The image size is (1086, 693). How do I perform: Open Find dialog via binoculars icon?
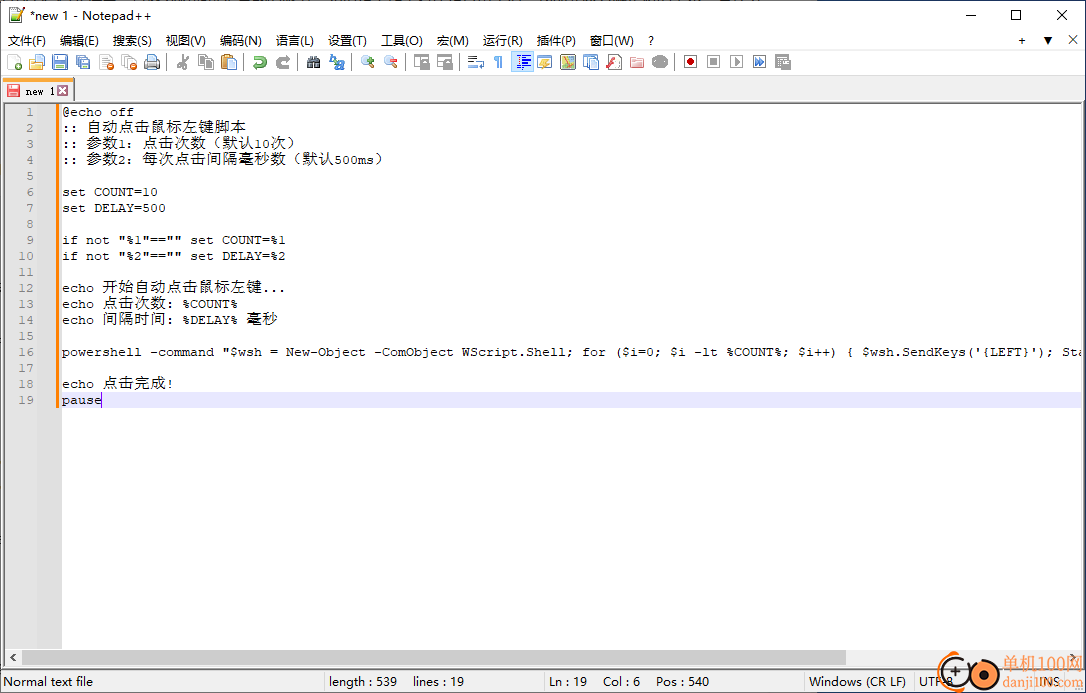[314, 62]
